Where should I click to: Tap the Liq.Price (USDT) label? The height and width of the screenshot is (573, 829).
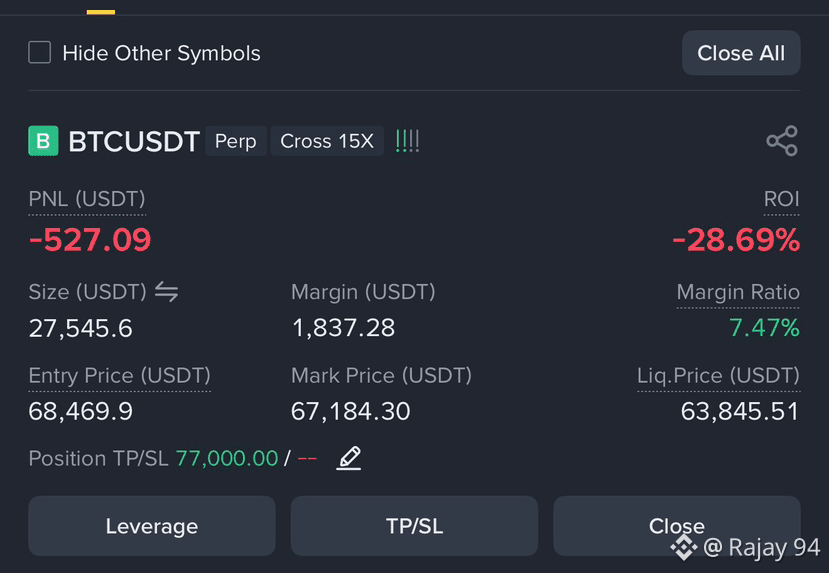719,376
